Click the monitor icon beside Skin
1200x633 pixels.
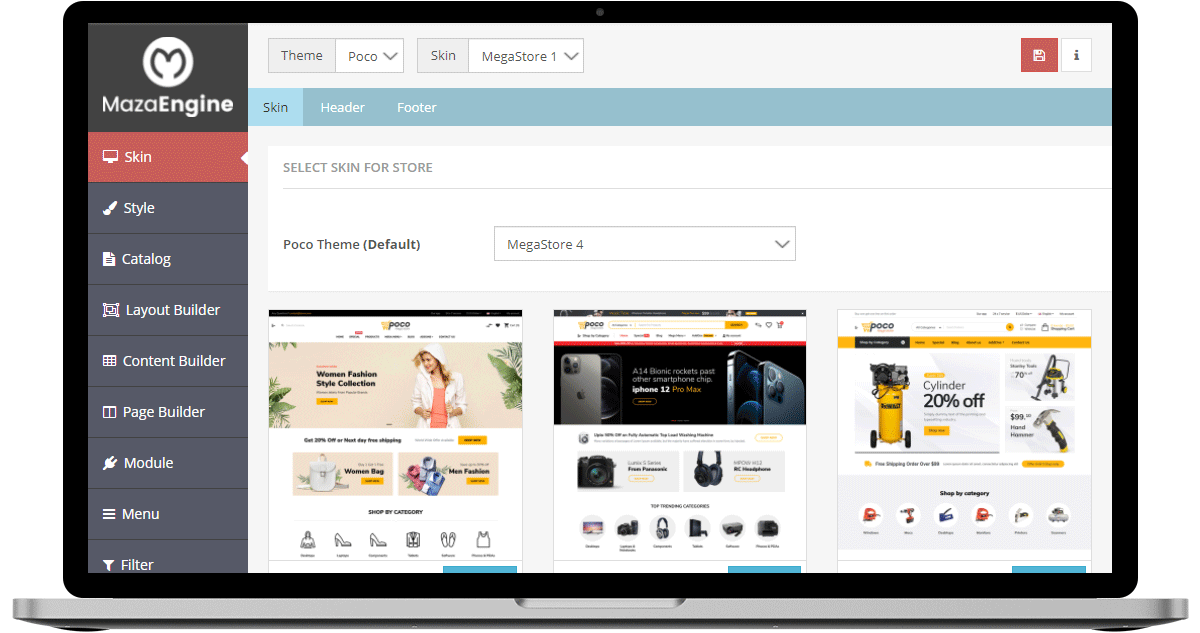click(x=111, y=157)
